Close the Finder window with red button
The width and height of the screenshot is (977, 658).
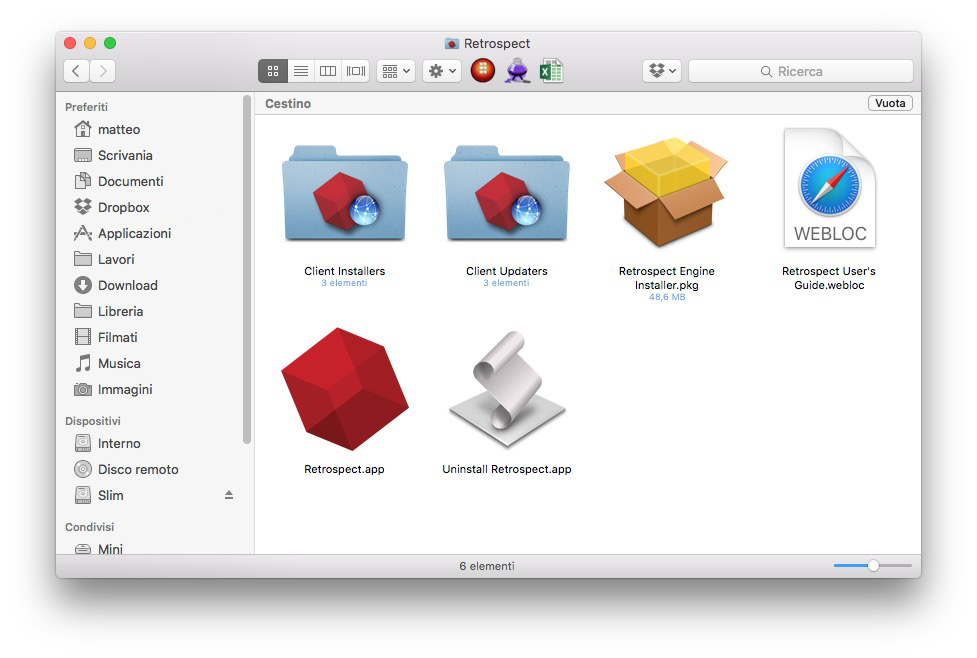pos(70,43)
